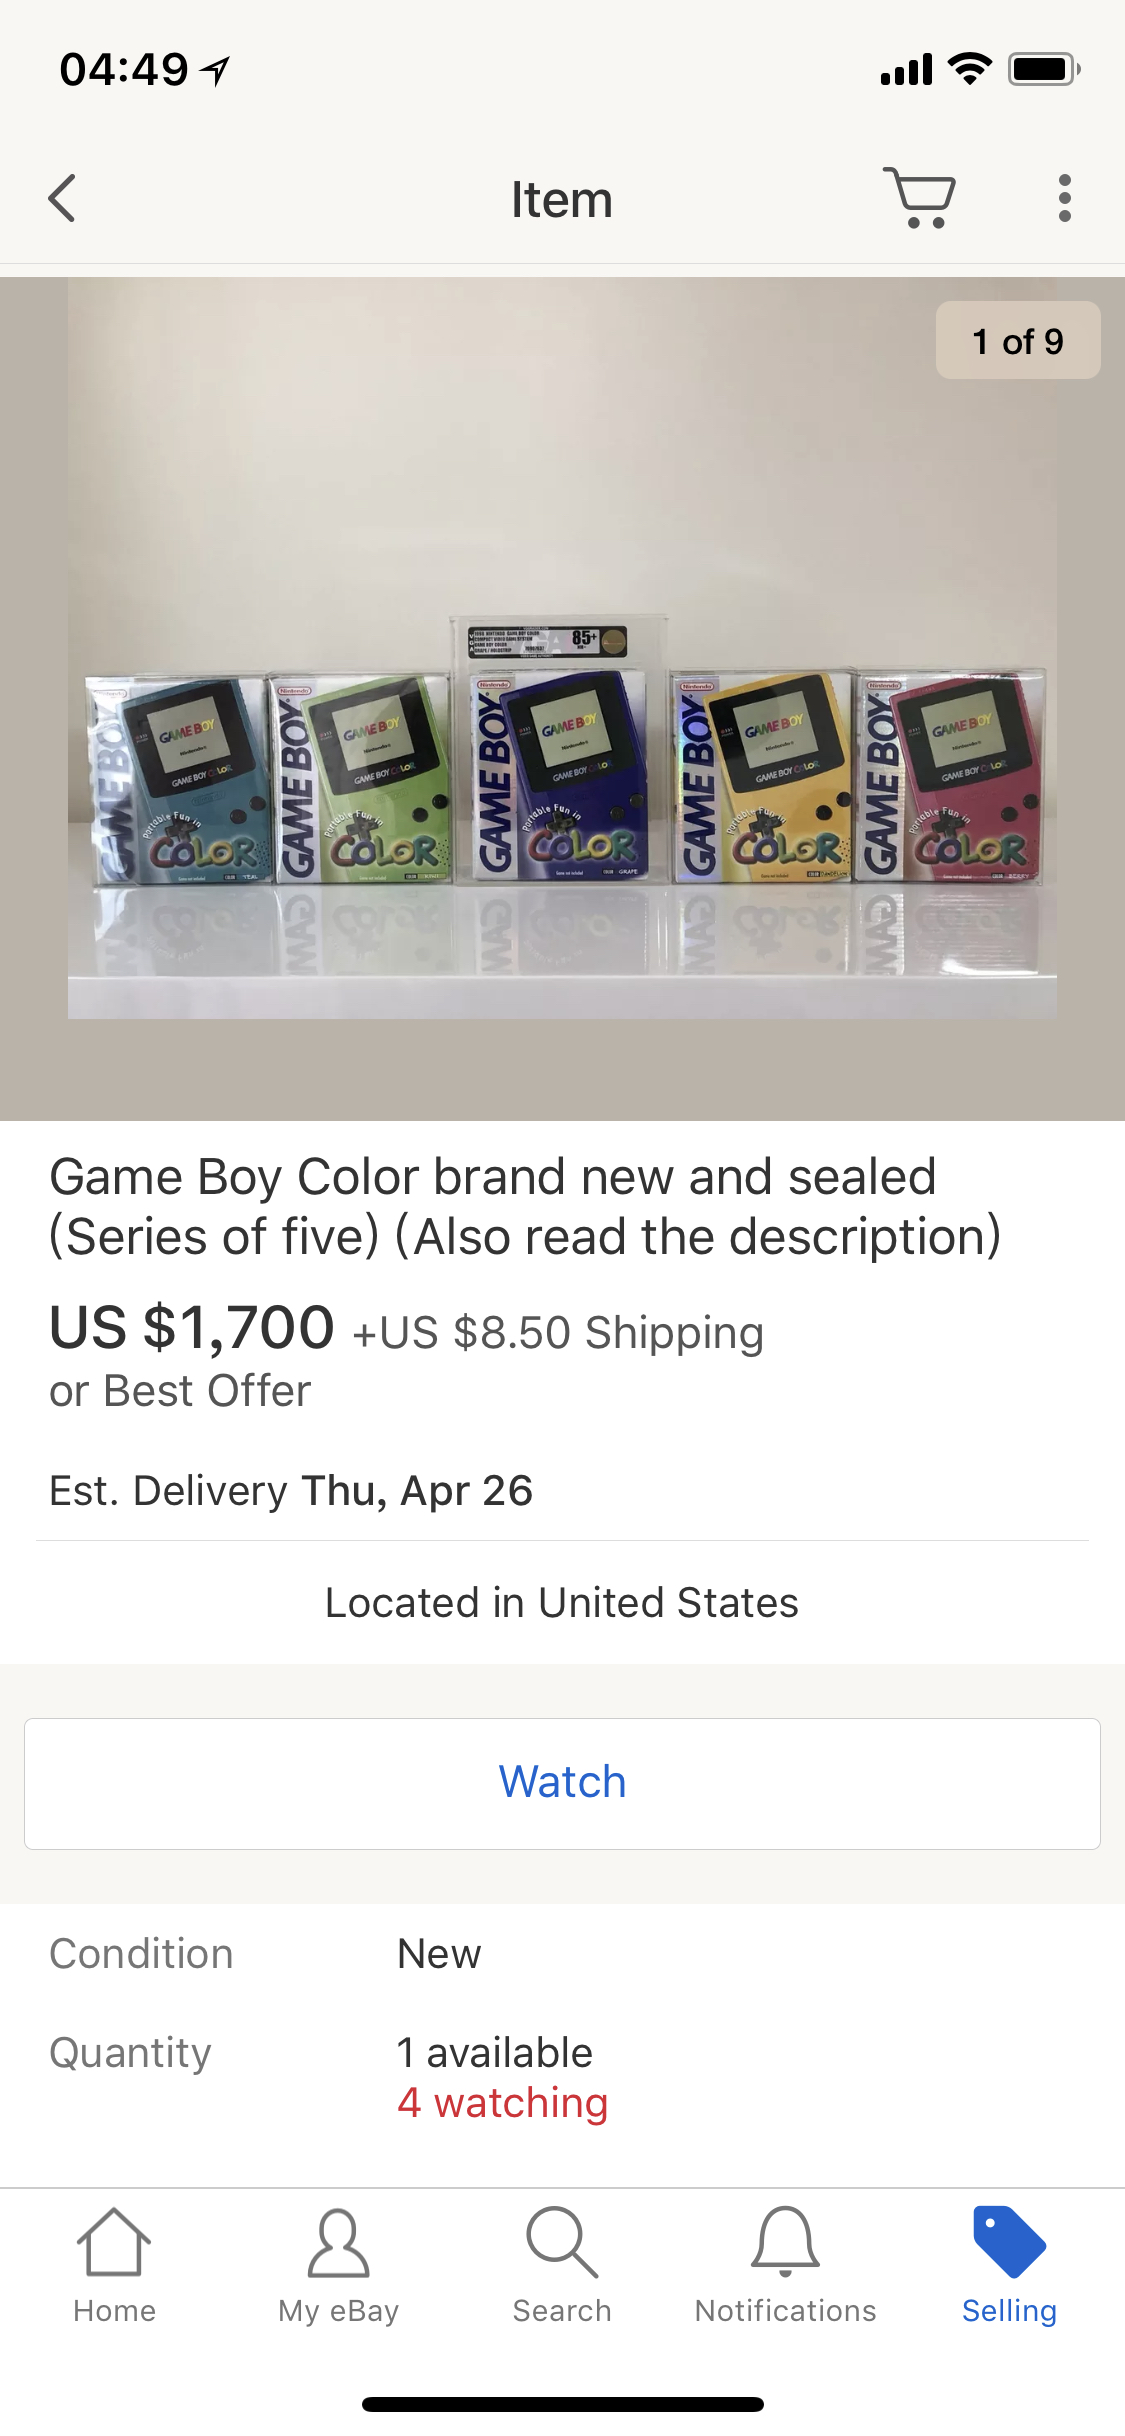The height and width of the screenshot is (2436, 1125).
Task: Tap the US $1,700 price
Action: pos(192,1328)
